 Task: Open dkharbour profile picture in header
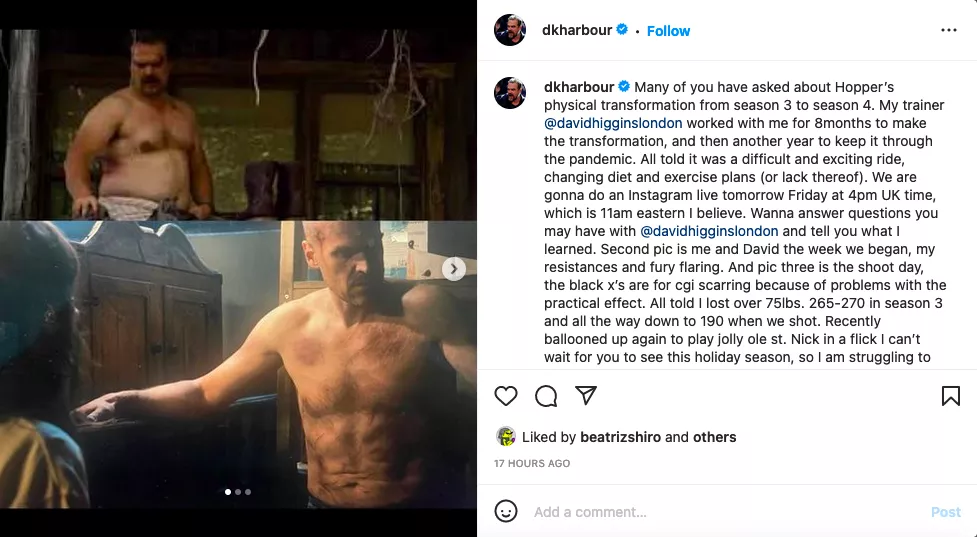pyautogui.click(x=510, y=31)
